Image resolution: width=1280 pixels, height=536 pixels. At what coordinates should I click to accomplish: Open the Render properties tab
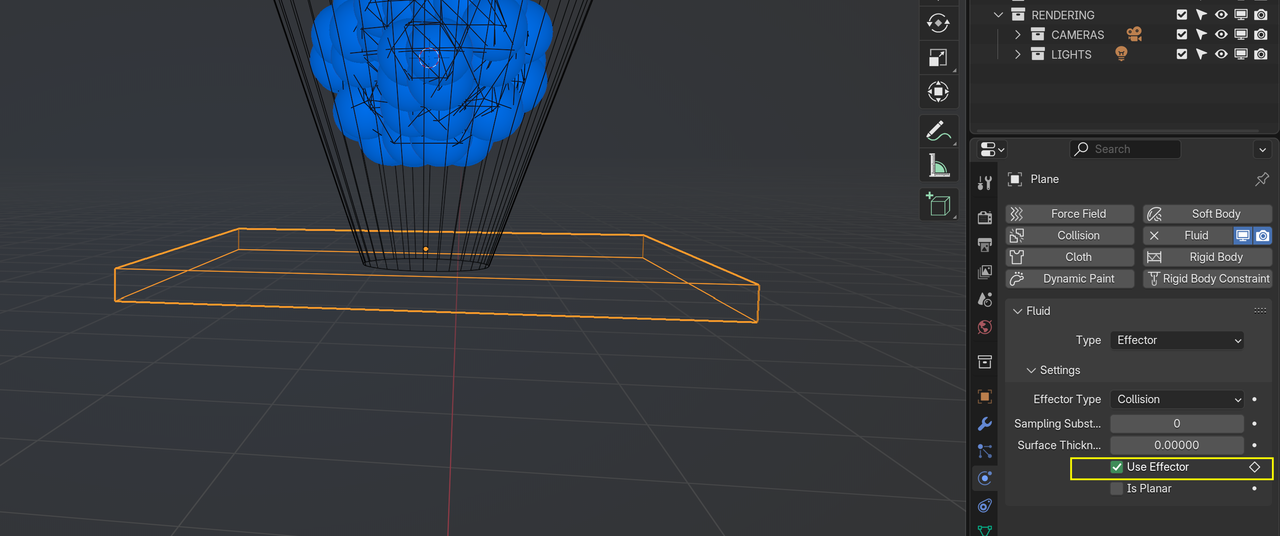[x=985, y=217]
